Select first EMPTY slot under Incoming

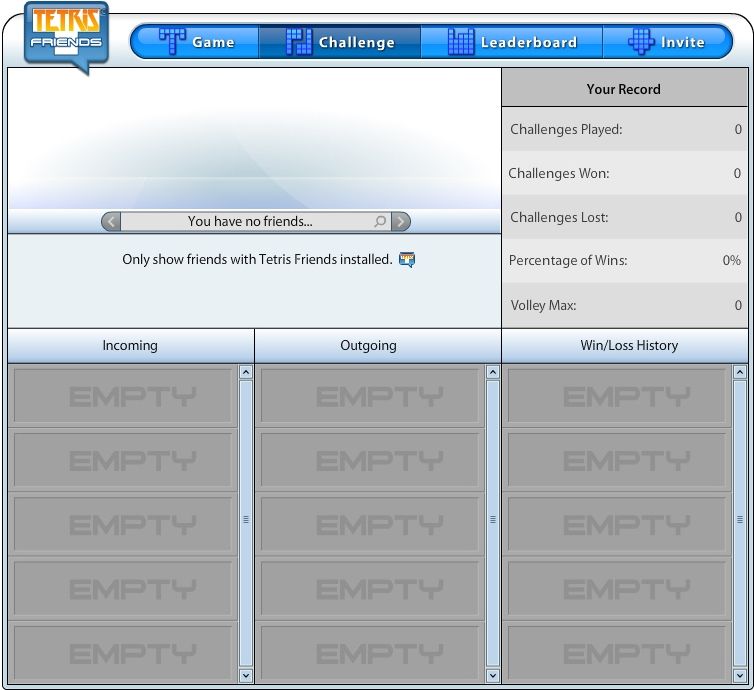click(123, 396)
